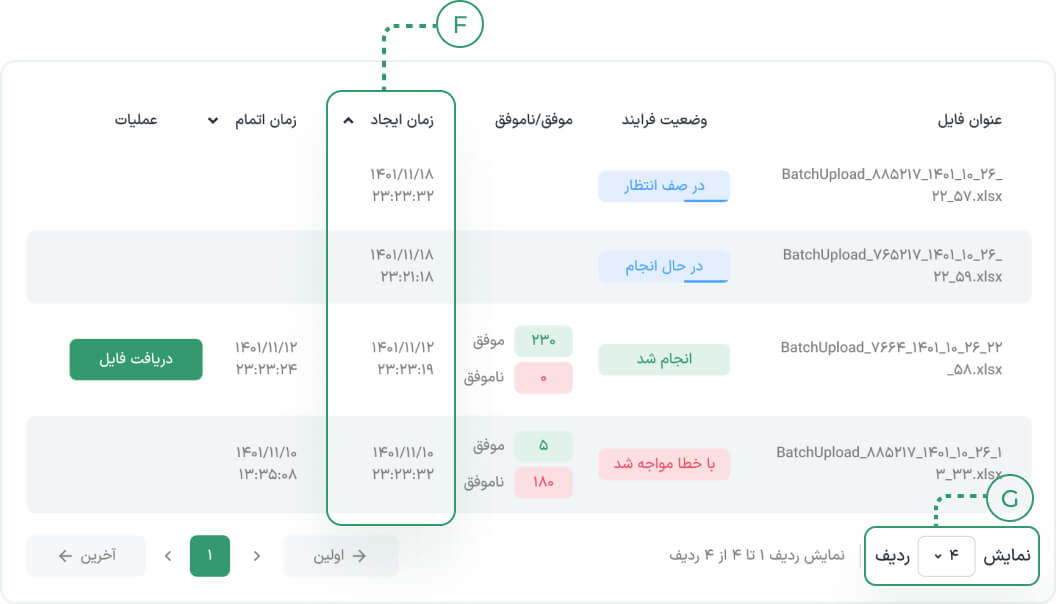This screenshot has height=604, width=1056.
Task: Click the وضعیت فرایند column header
Action: (664, 120)
